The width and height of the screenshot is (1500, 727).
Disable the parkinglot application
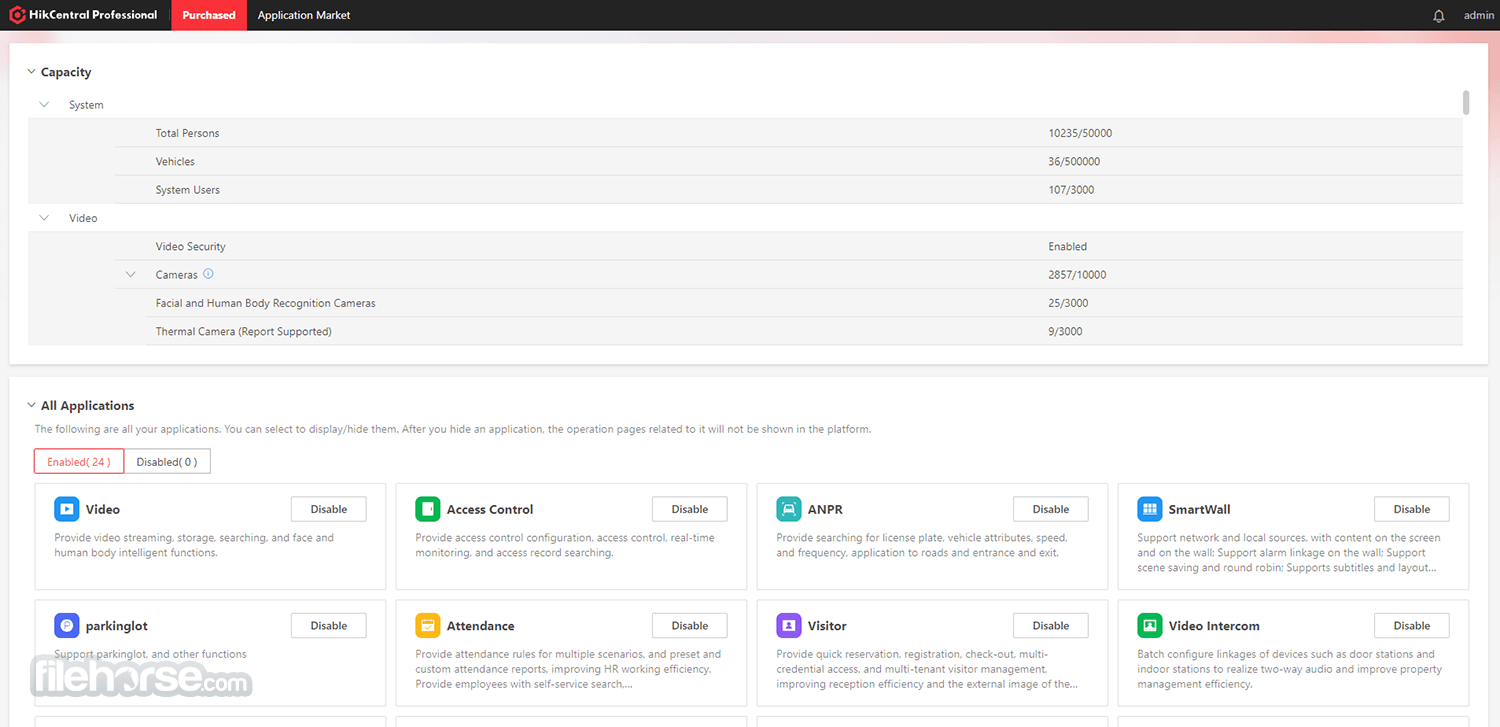[x=329, y=626]
